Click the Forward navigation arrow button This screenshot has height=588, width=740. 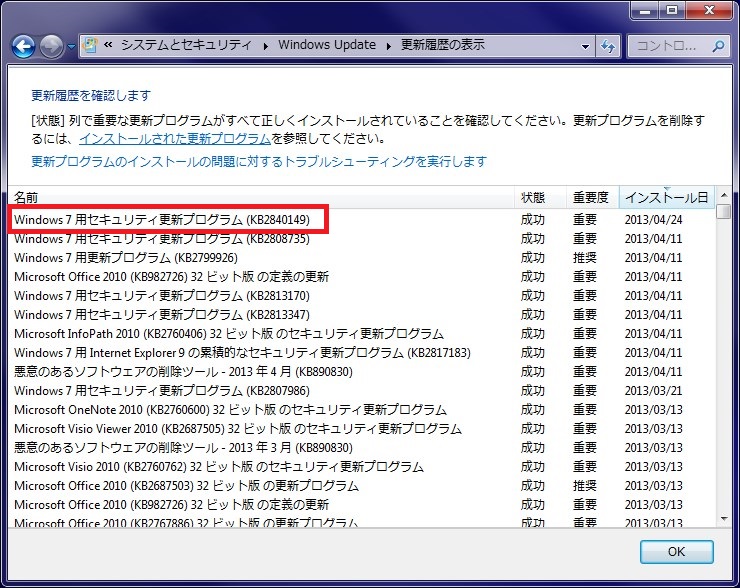coord(51,46)
